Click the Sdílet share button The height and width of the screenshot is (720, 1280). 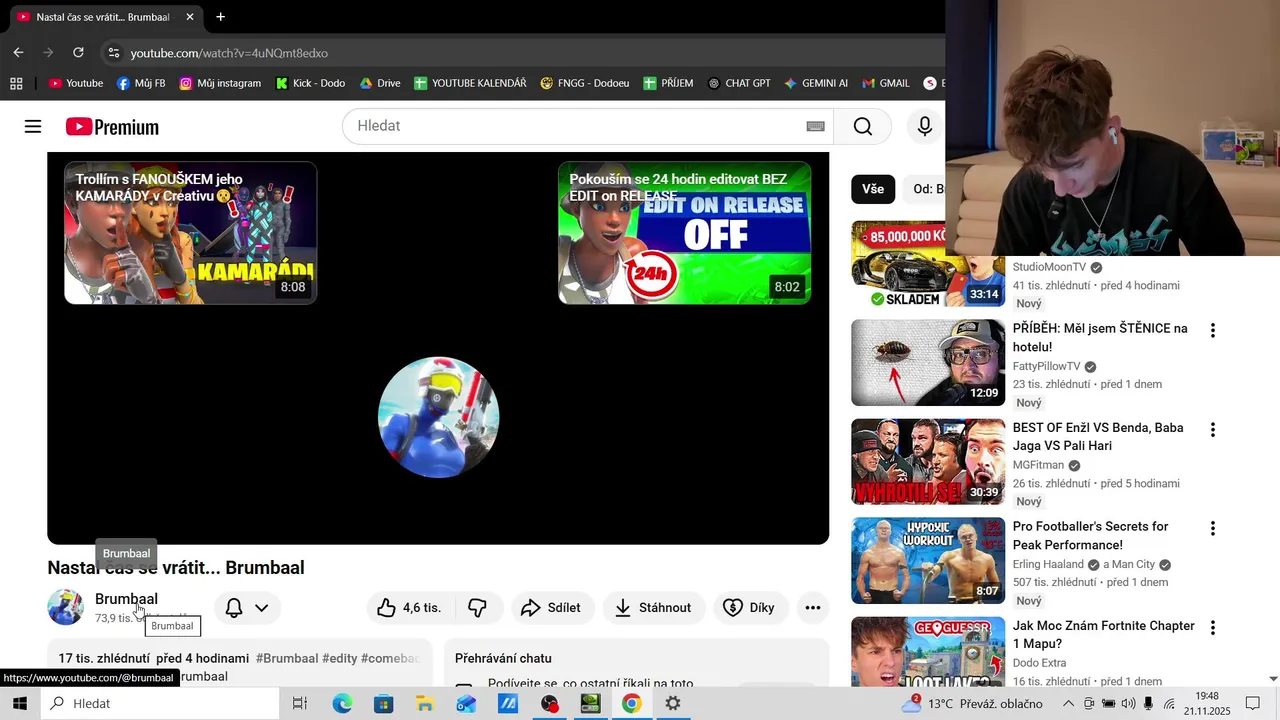point(552,608)
